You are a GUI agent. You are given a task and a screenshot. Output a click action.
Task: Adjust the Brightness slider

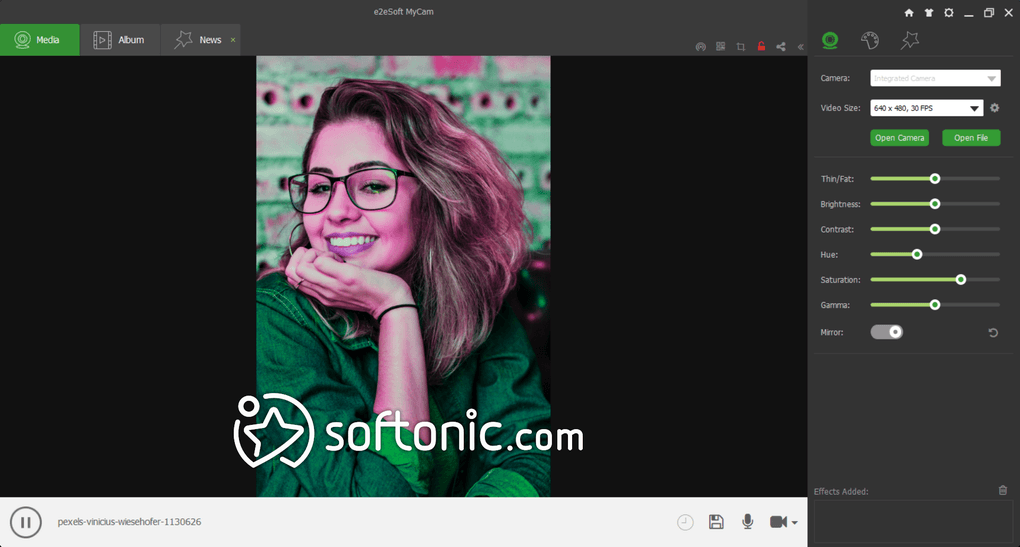[x=935, y=204]
